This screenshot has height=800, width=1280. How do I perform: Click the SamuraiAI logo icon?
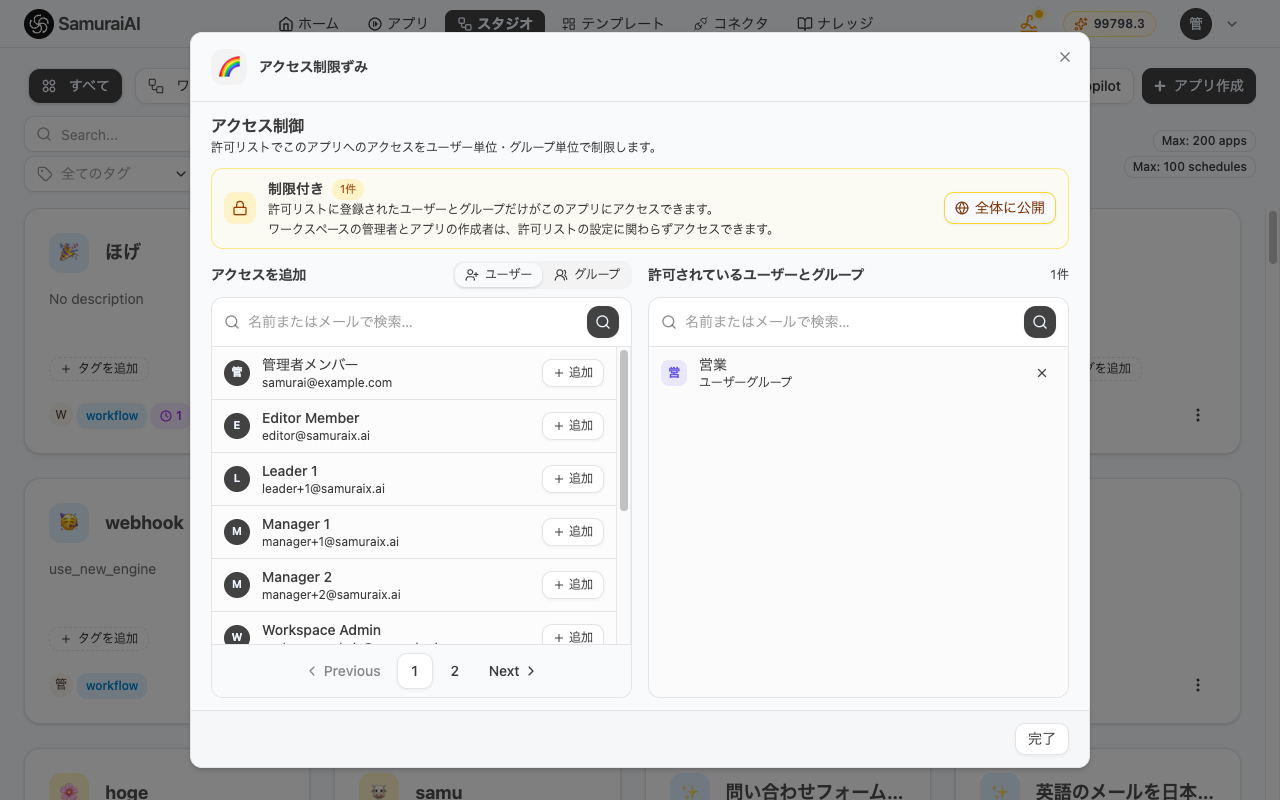(x=39, y=24)
